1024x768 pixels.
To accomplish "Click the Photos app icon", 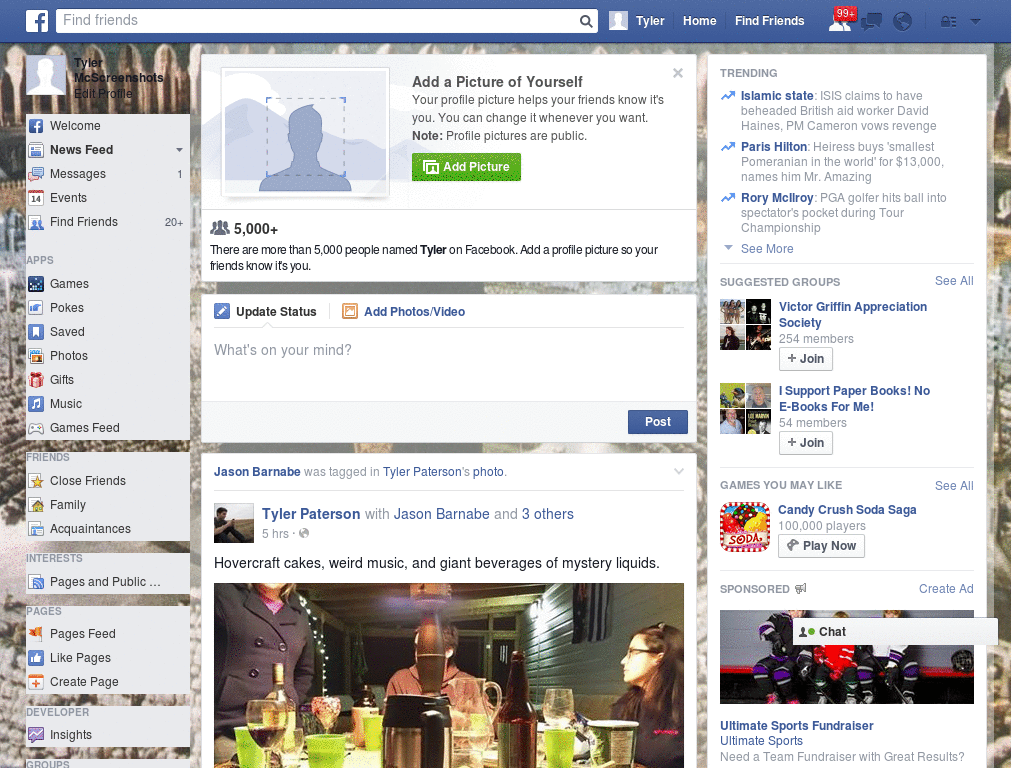I will pos(36,356).
